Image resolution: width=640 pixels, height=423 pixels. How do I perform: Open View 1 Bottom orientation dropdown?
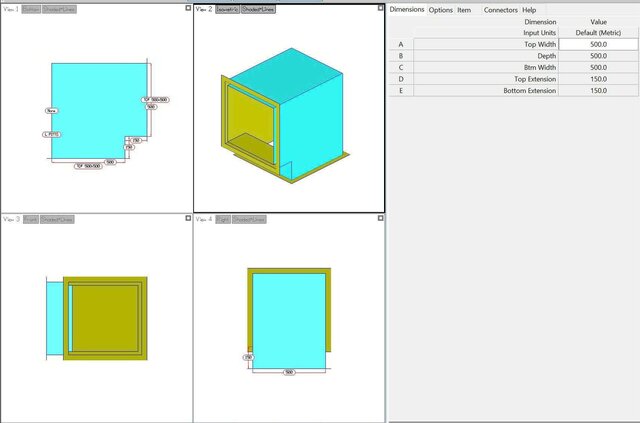click(x=31, y=9)
